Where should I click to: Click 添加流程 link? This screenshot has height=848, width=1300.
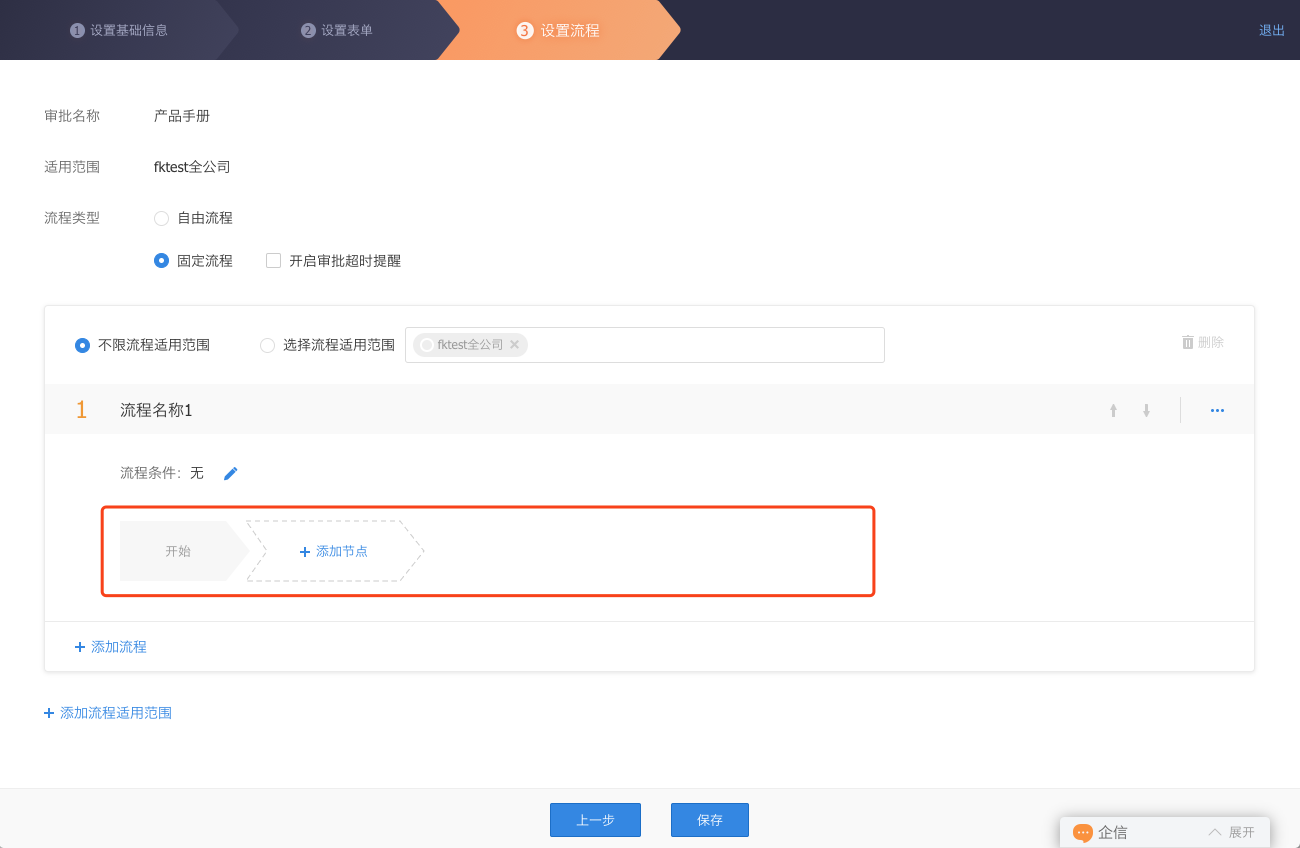110,647
